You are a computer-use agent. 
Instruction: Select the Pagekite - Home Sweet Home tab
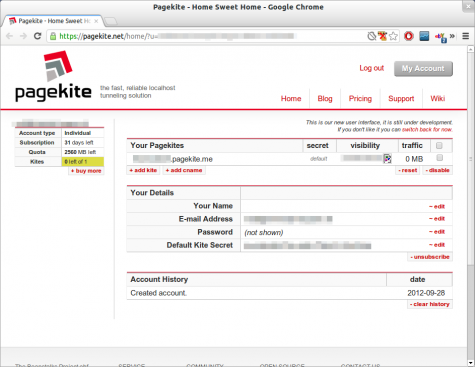click(x=52, y=21)
